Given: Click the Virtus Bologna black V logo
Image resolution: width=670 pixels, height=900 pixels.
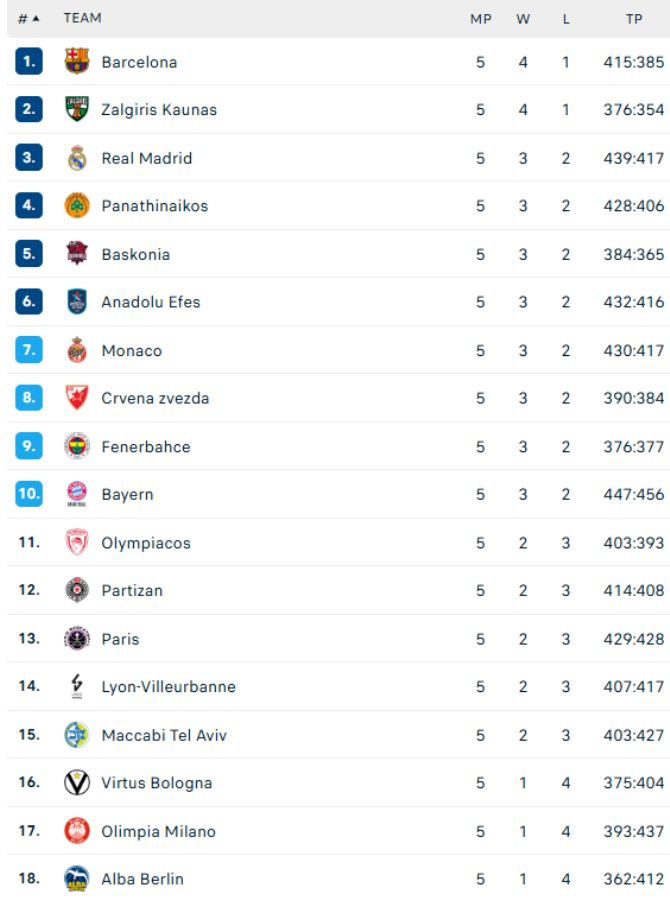Looking at the screenshot, I should [x=77, y=783].
